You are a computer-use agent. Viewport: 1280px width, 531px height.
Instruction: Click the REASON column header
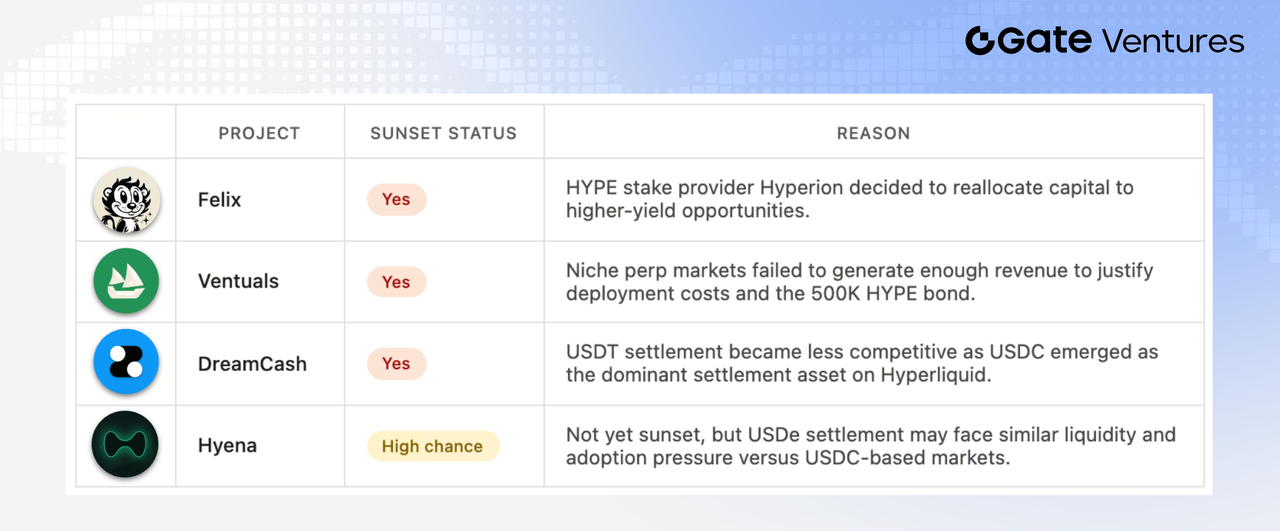(x=874, y=133)
